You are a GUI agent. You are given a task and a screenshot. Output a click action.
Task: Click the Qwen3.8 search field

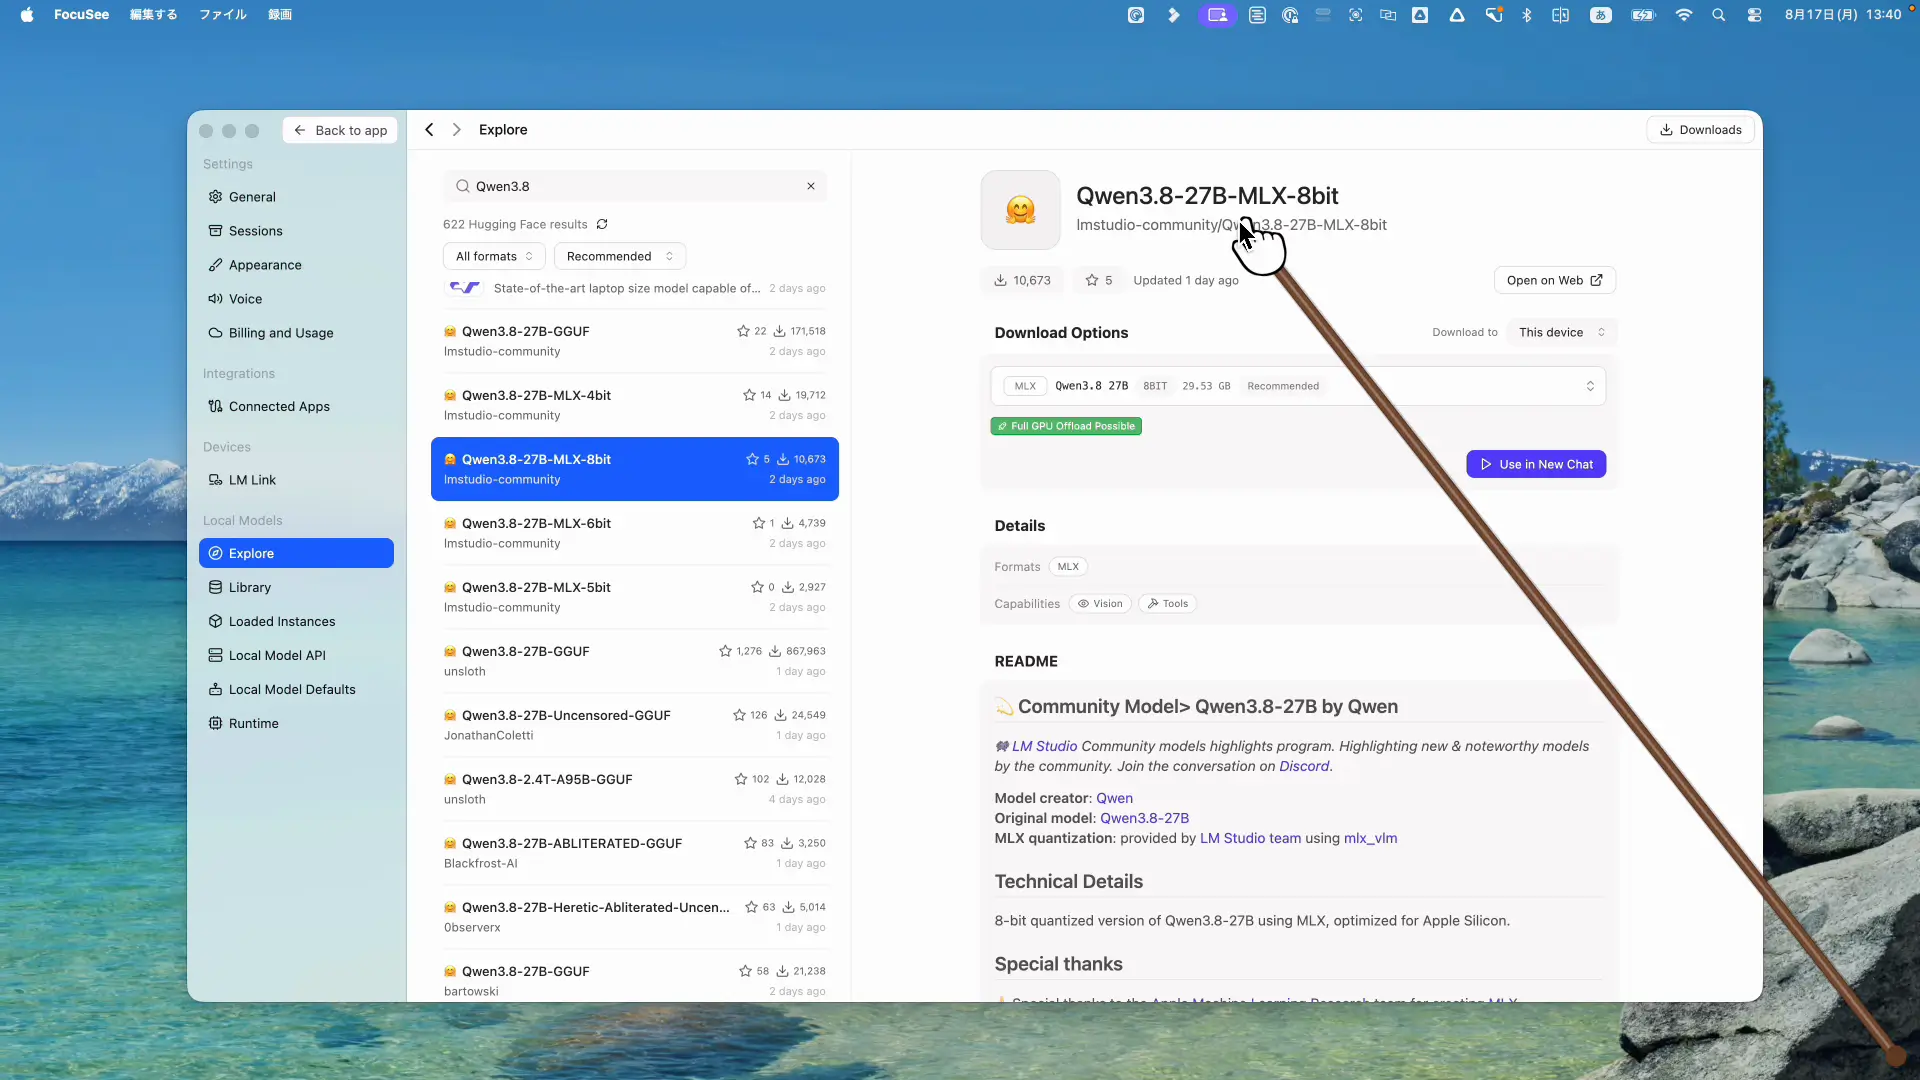tap(635, 186)
